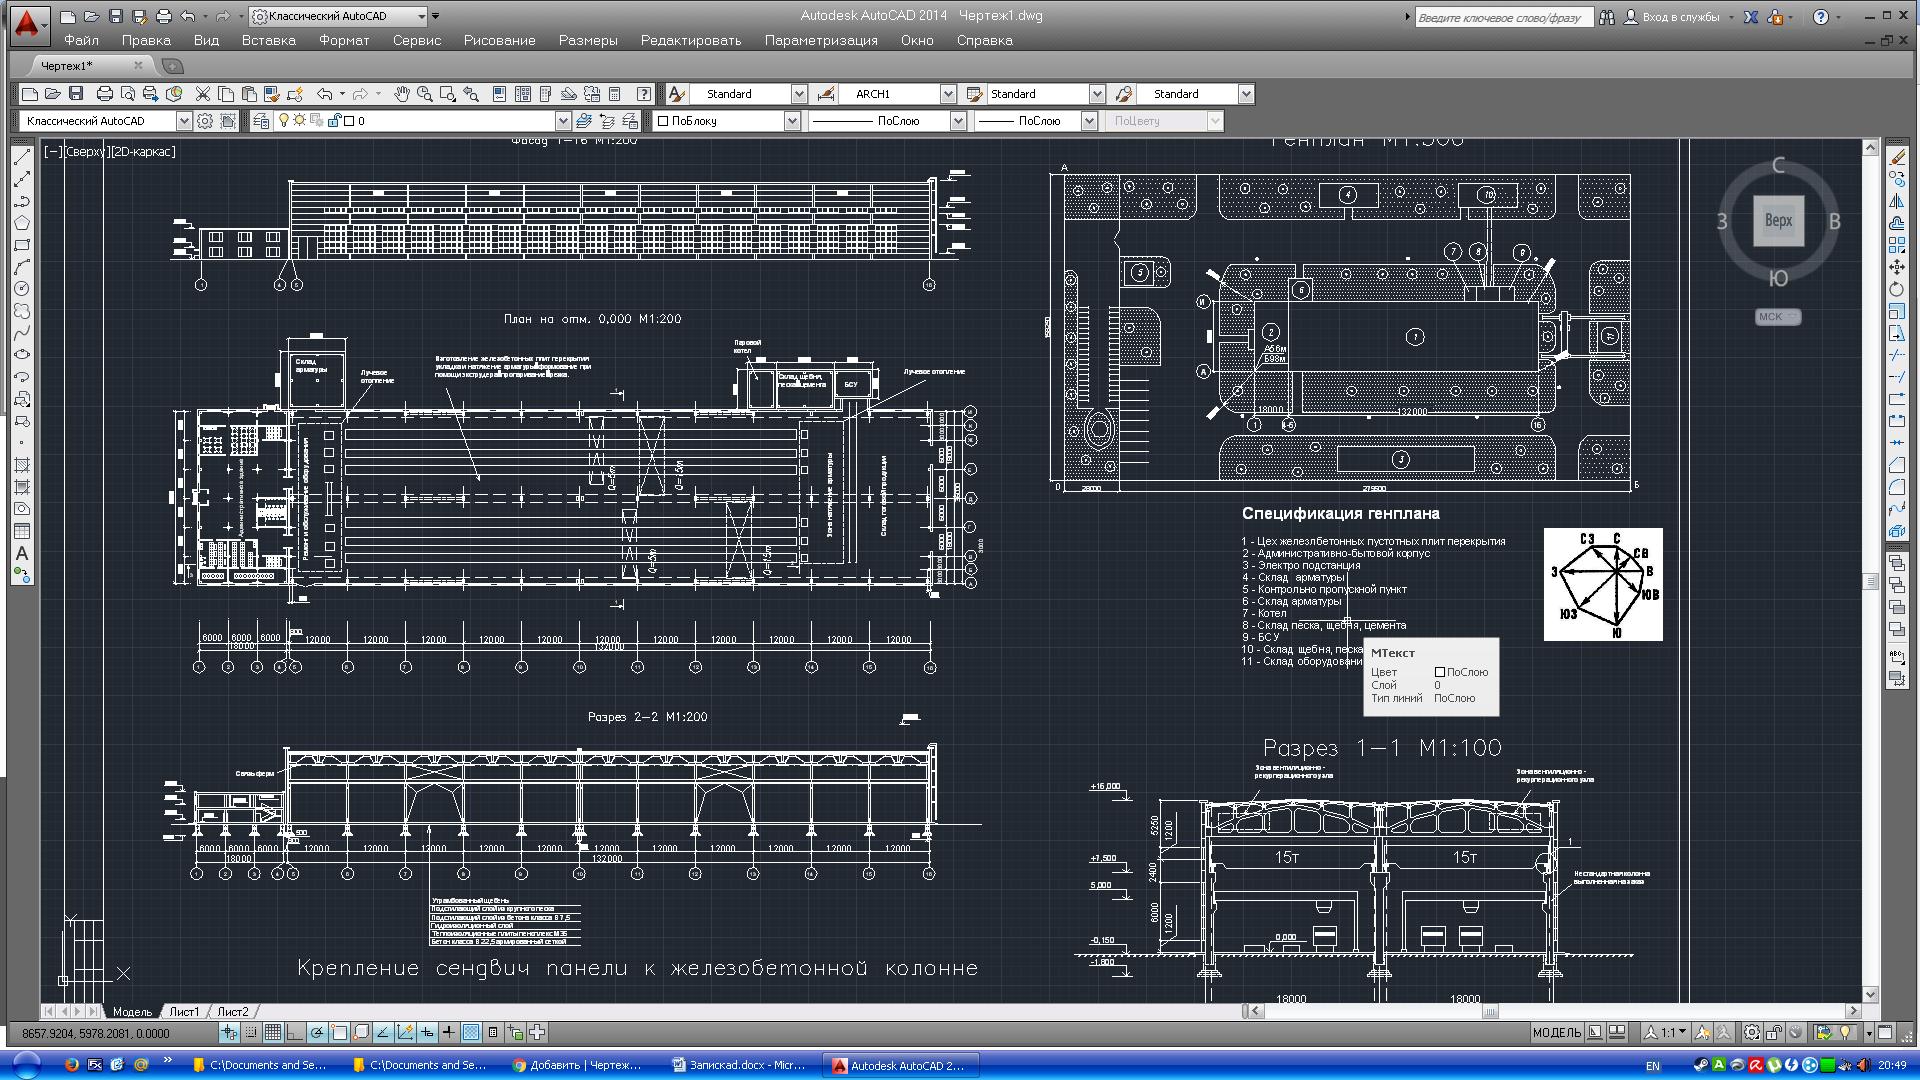Image resolution: width=1920 pixels, height=1080 pixels.
Task: Select the Pan hand tool
Action: click(x=401, y=94)
